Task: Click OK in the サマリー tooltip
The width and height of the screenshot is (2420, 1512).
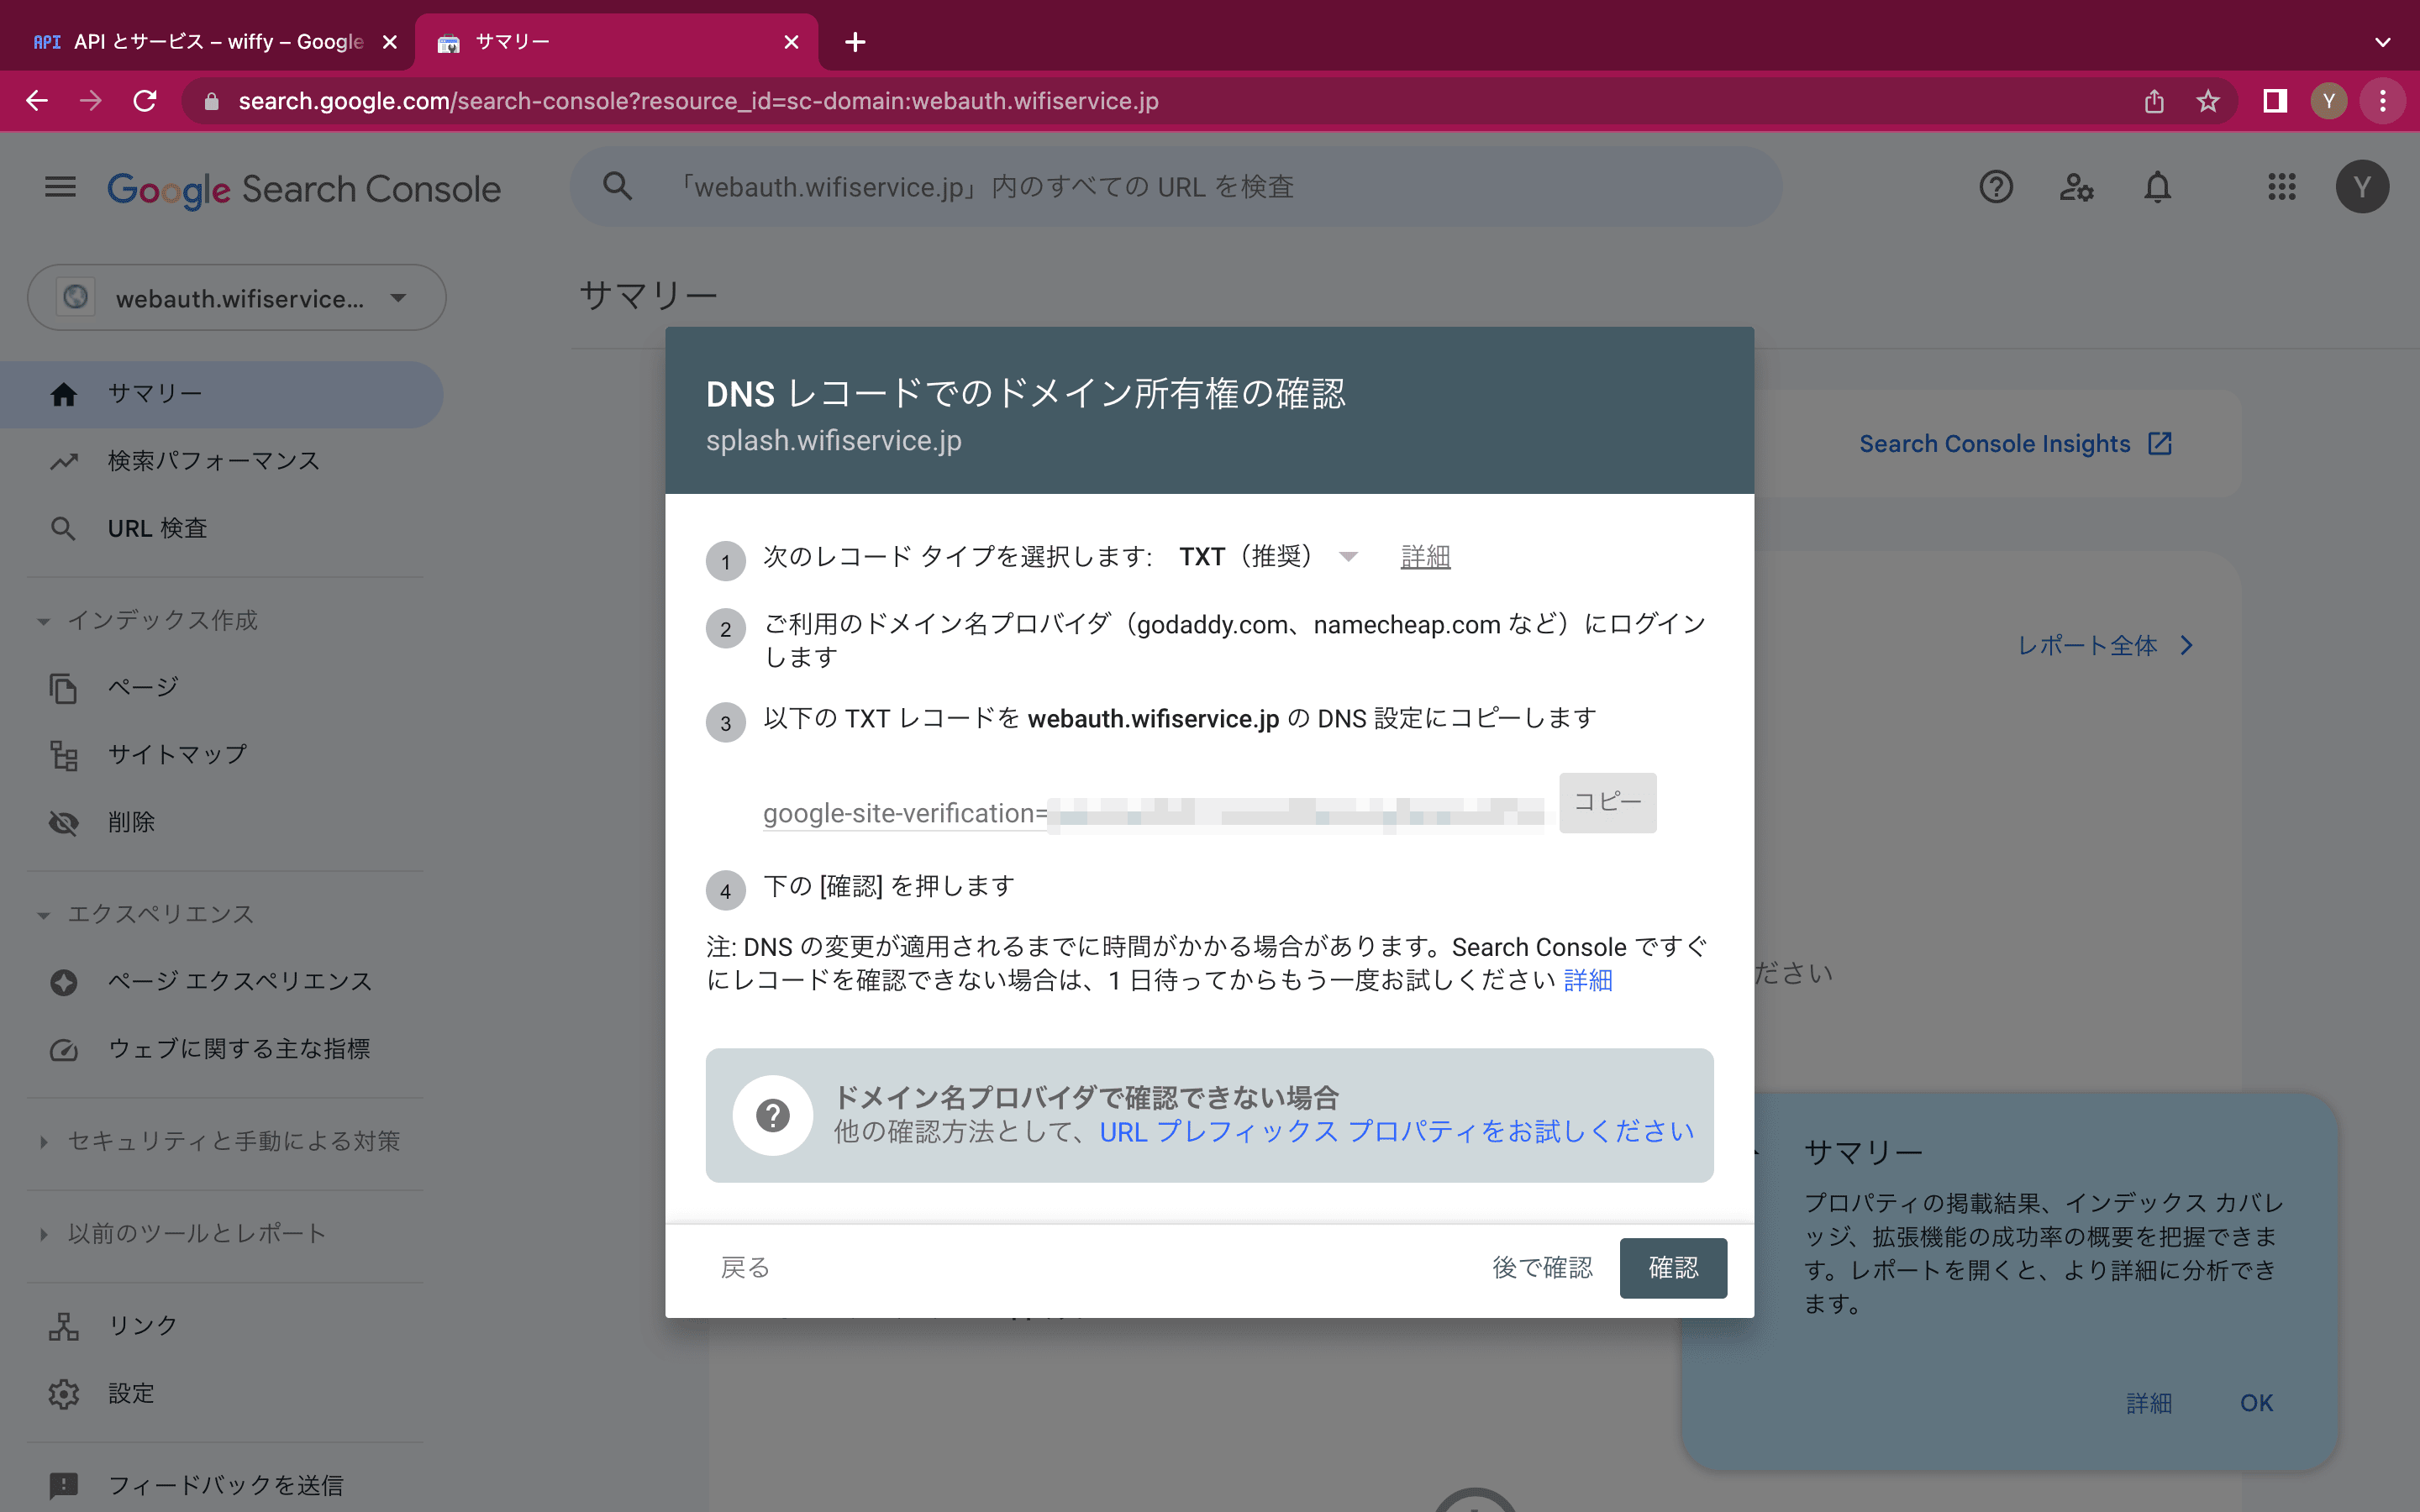Action: [2256, 1403]
